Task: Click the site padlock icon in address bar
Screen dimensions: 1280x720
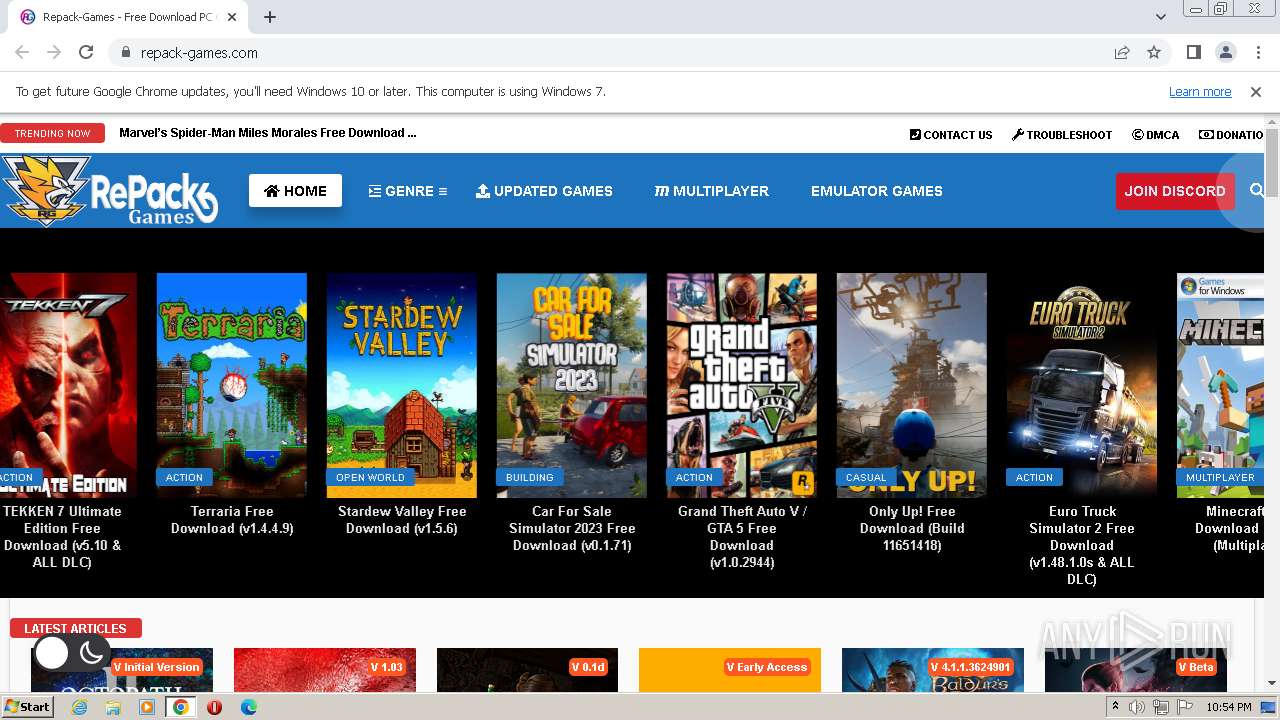Action: click(125, 53)
